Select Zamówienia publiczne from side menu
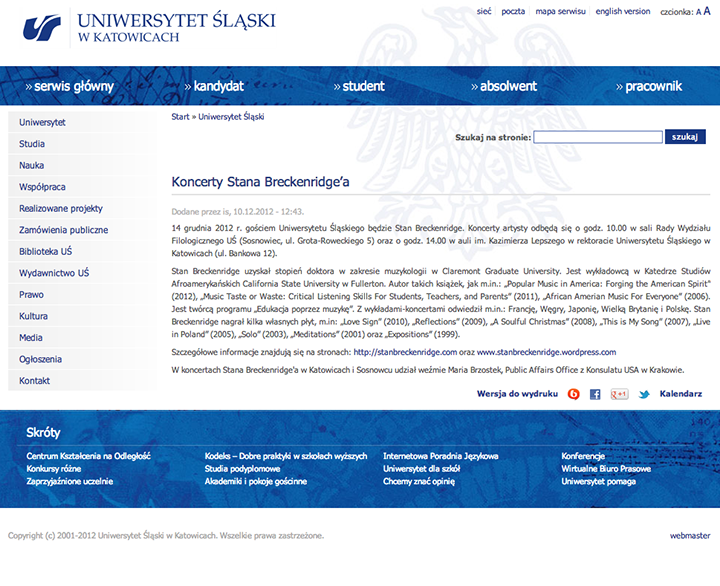Screen dimensions: 720x586 (x=63, y=230)
